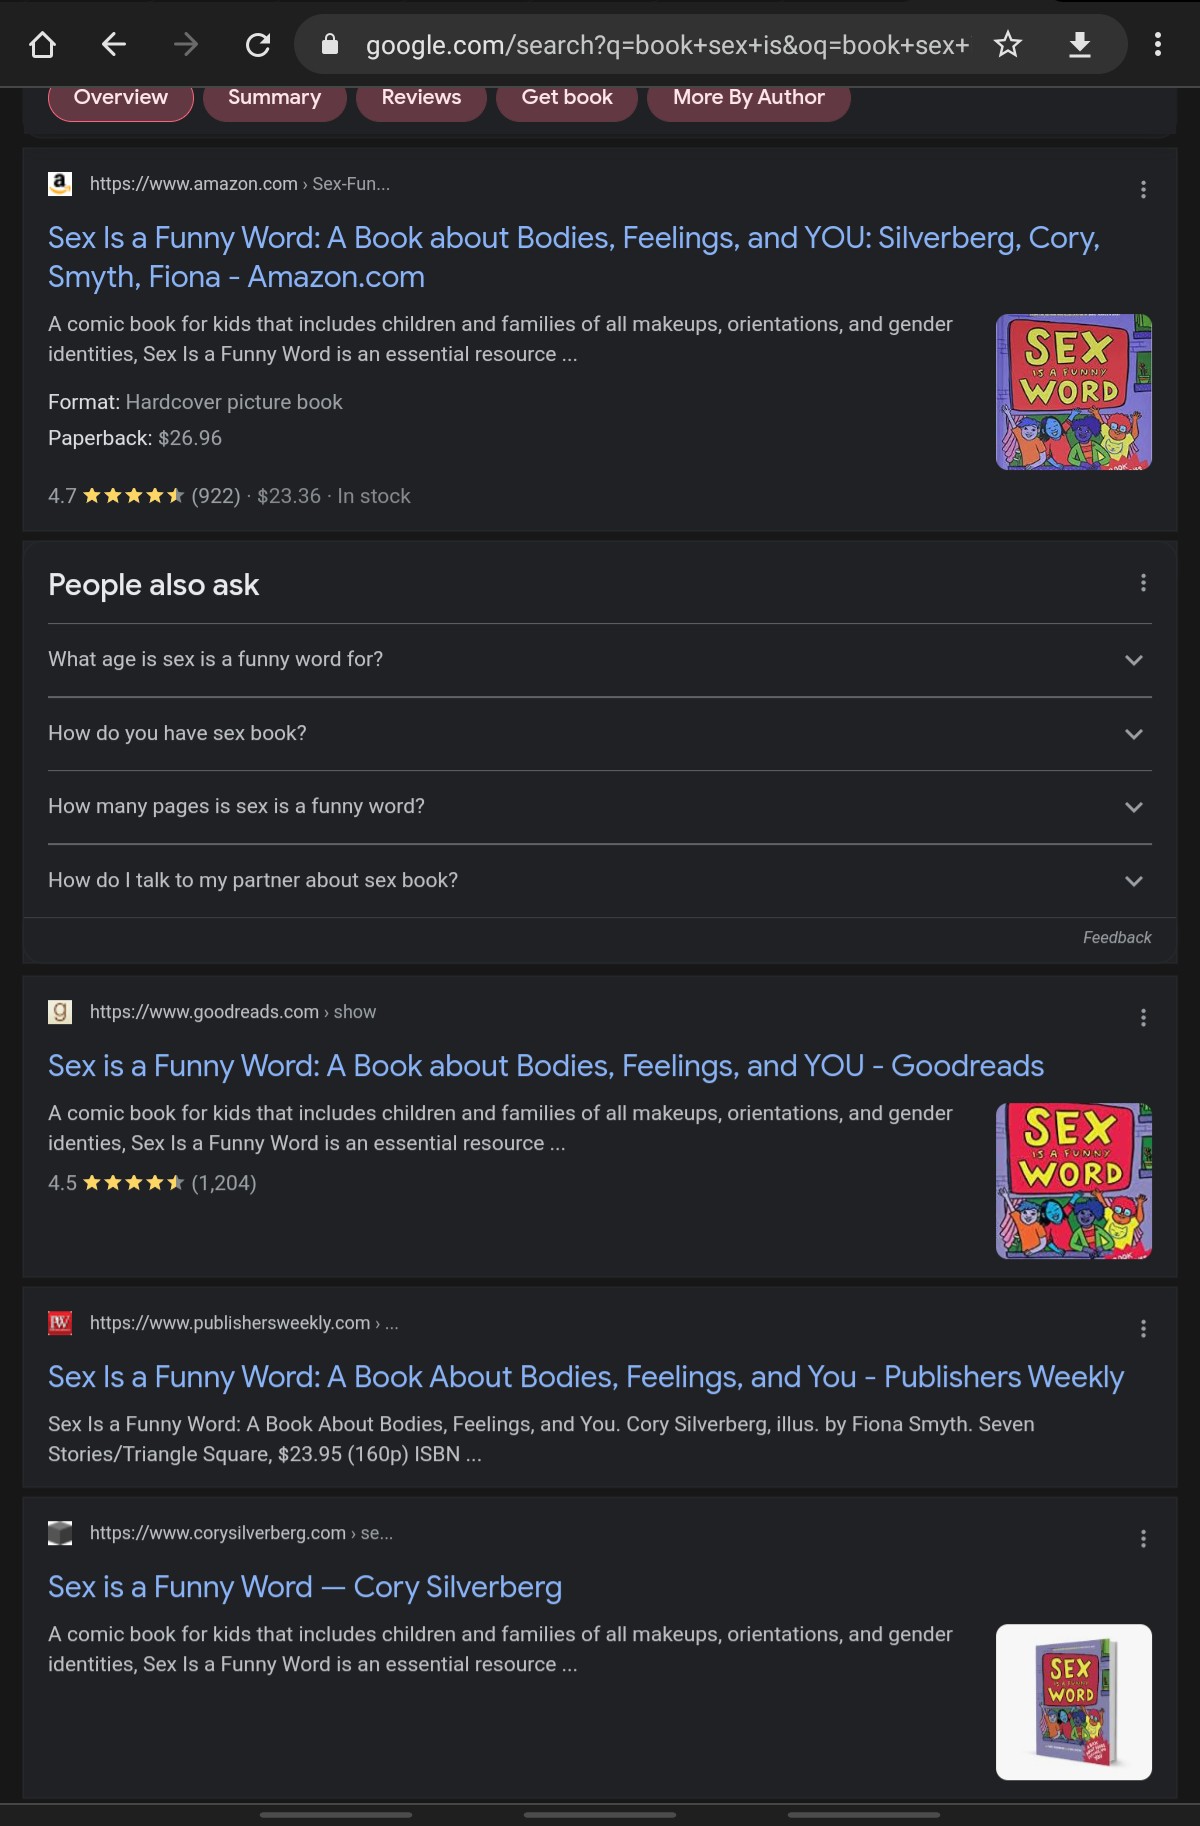Expand "How do I talk to my partner" question
1200x1826 pixels.
coord(1133,881)
